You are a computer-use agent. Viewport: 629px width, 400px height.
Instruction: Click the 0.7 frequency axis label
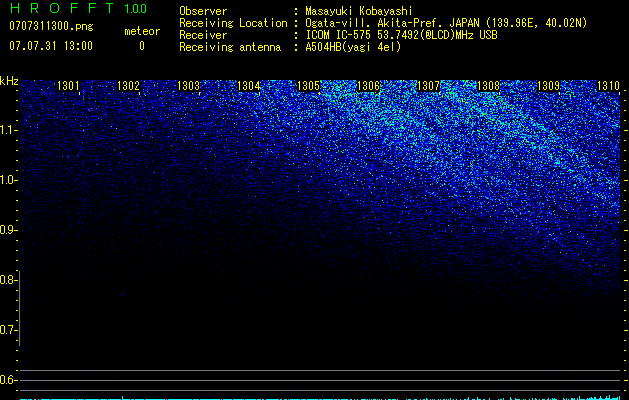(9, 330)
